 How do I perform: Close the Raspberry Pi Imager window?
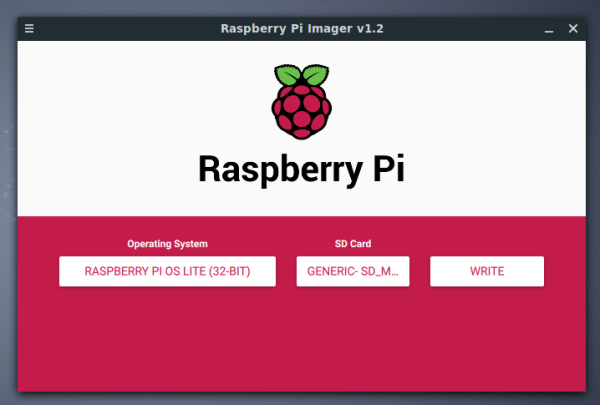[573, 28]
